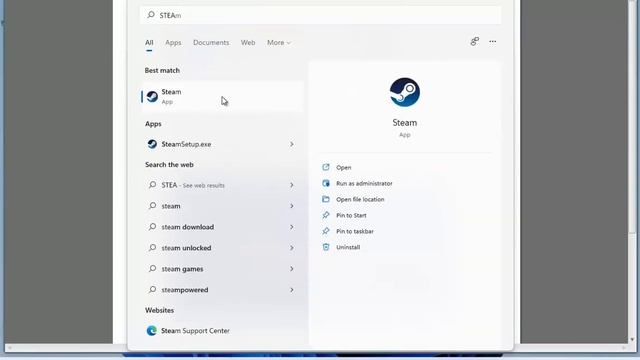This screenshot has width=640, height=360.
Task: Click the Open action icon
Action: click(x=326, y=167)
